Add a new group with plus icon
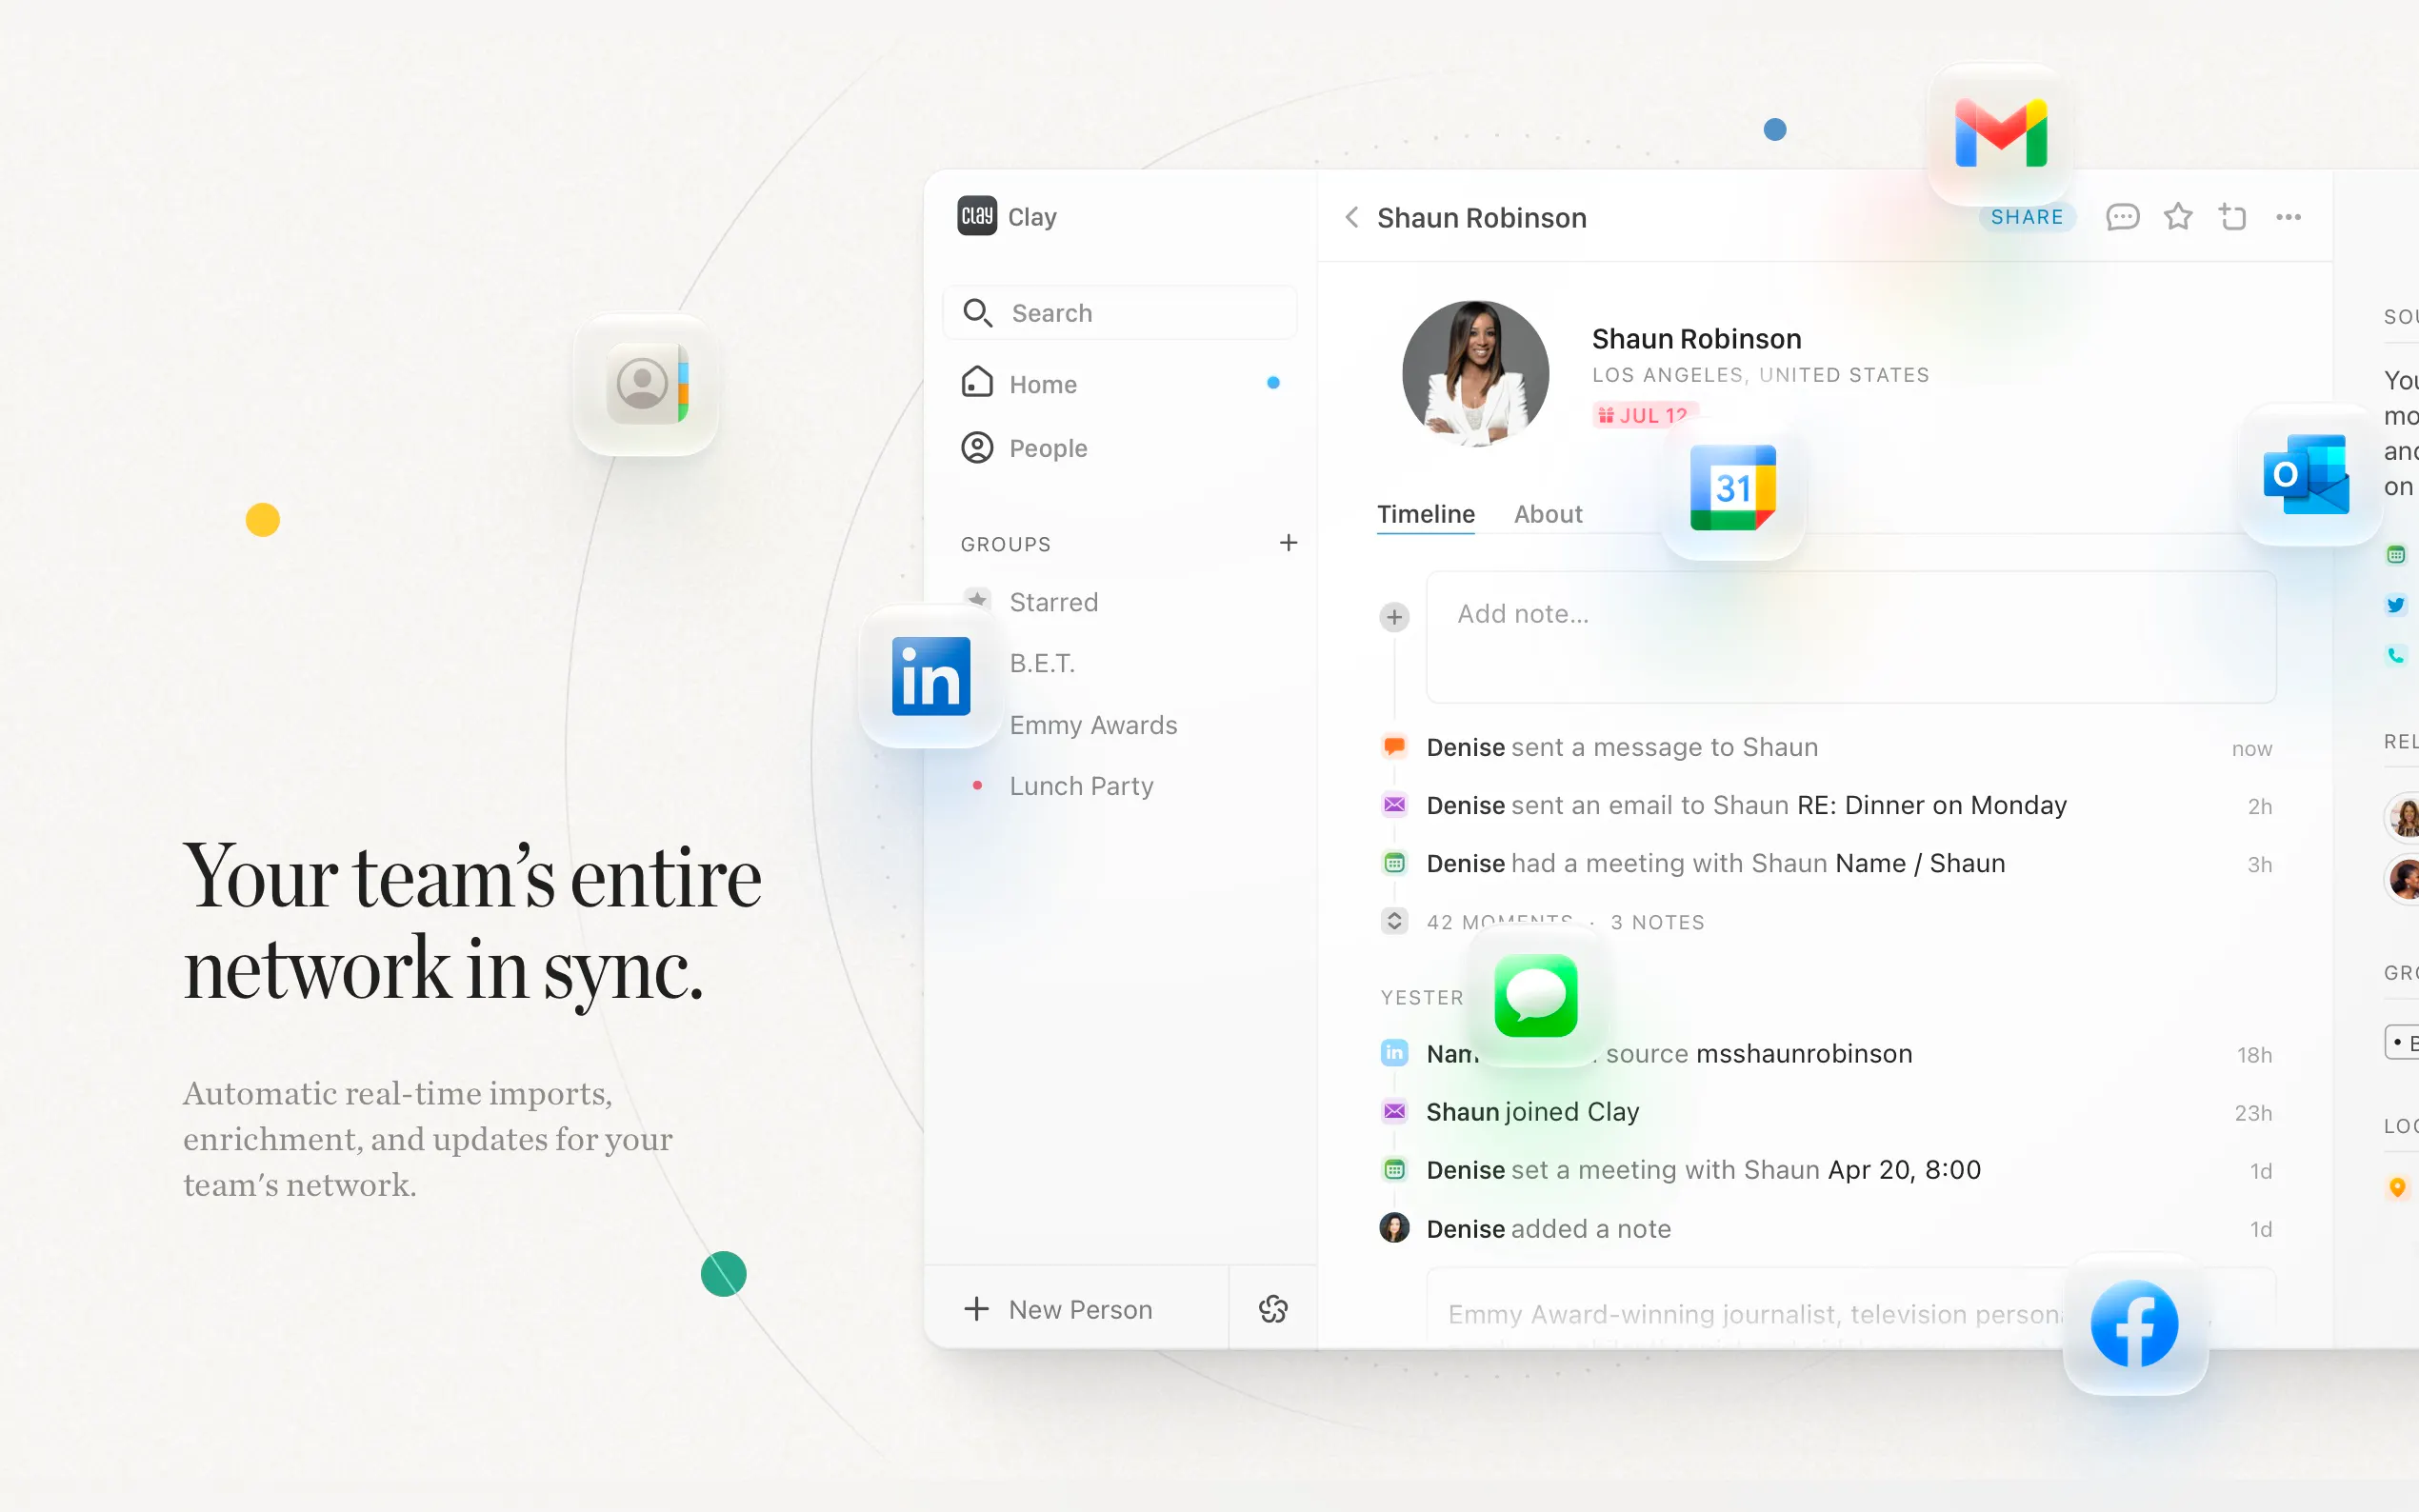The height and width of the screenshot is (1512, 2419). tap(1288, 543)
